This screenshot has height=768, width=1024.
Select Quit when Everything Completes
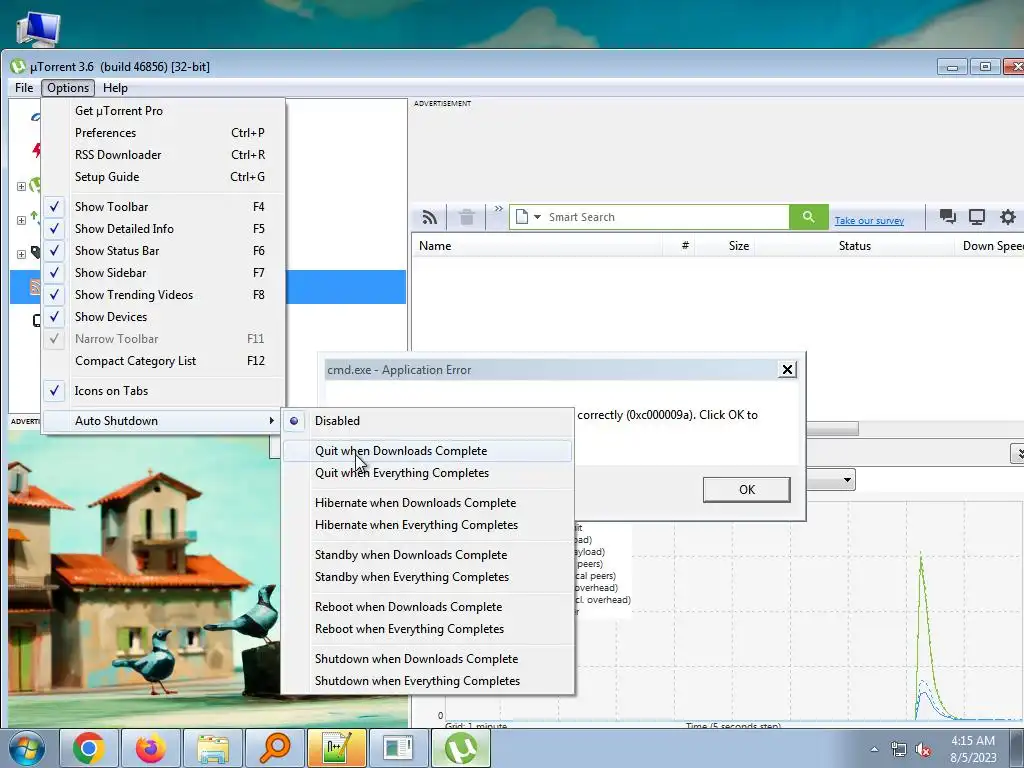[428, 473]
